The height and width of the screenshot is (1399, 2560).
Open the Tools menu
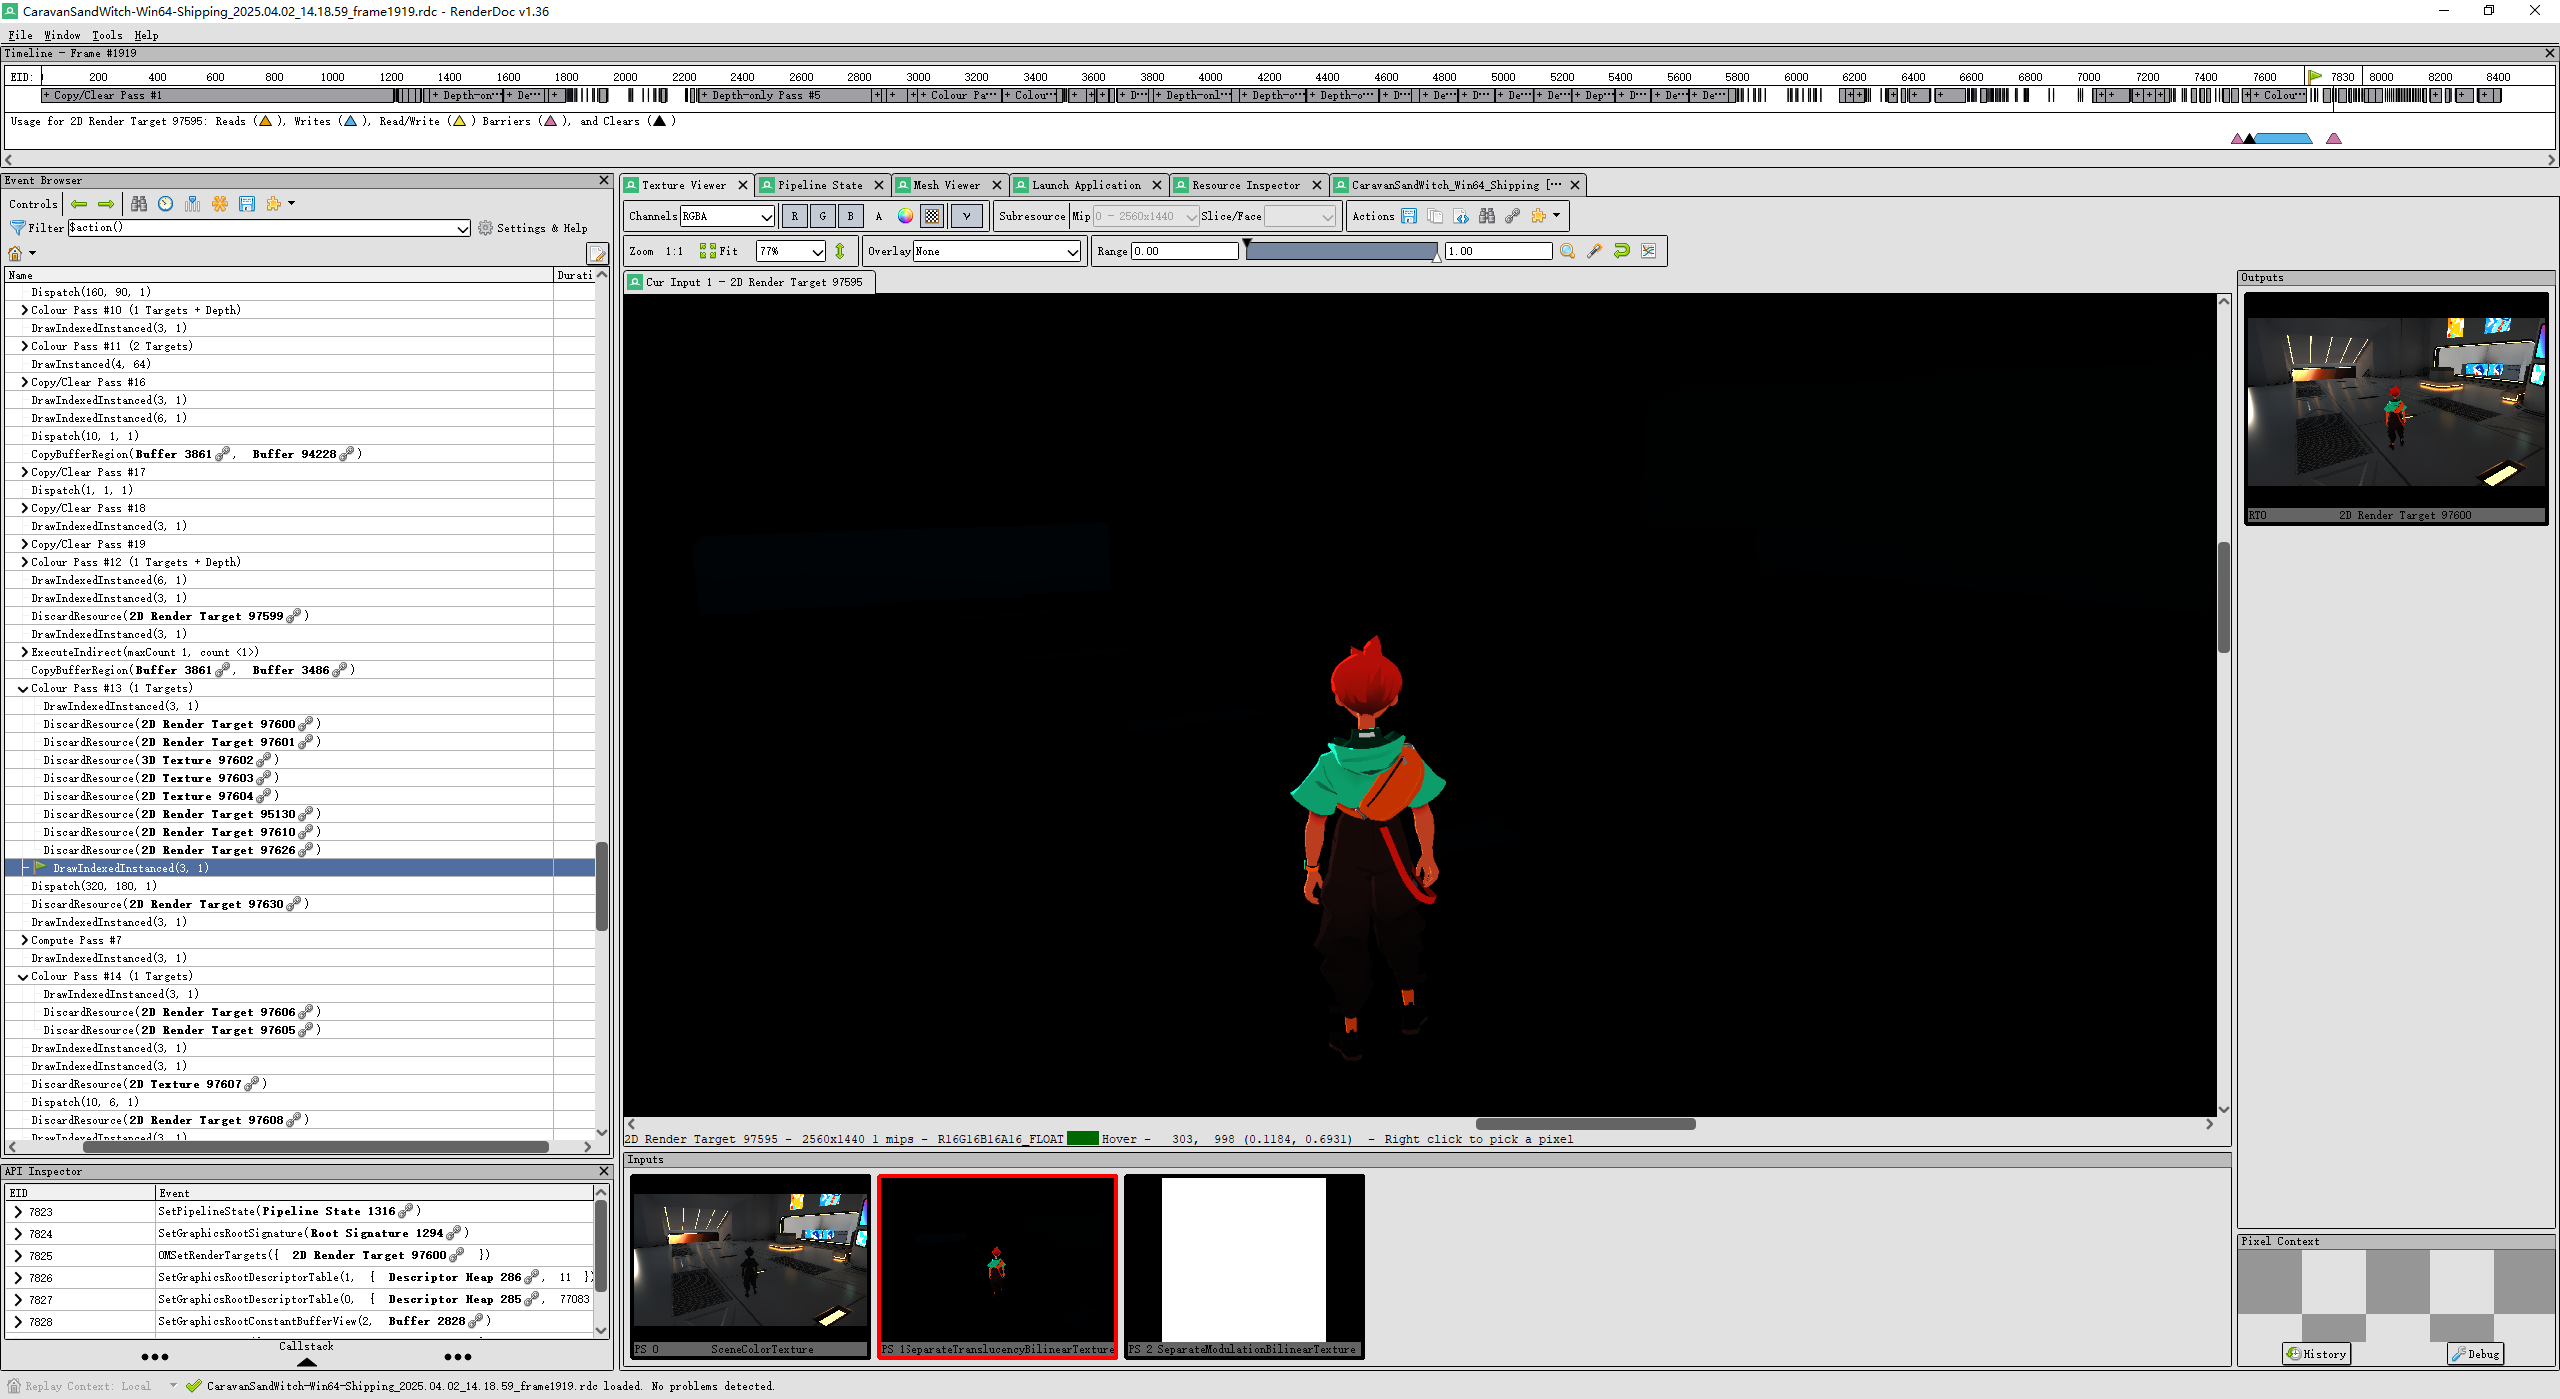pyautogui.click(x=106, y=35)
